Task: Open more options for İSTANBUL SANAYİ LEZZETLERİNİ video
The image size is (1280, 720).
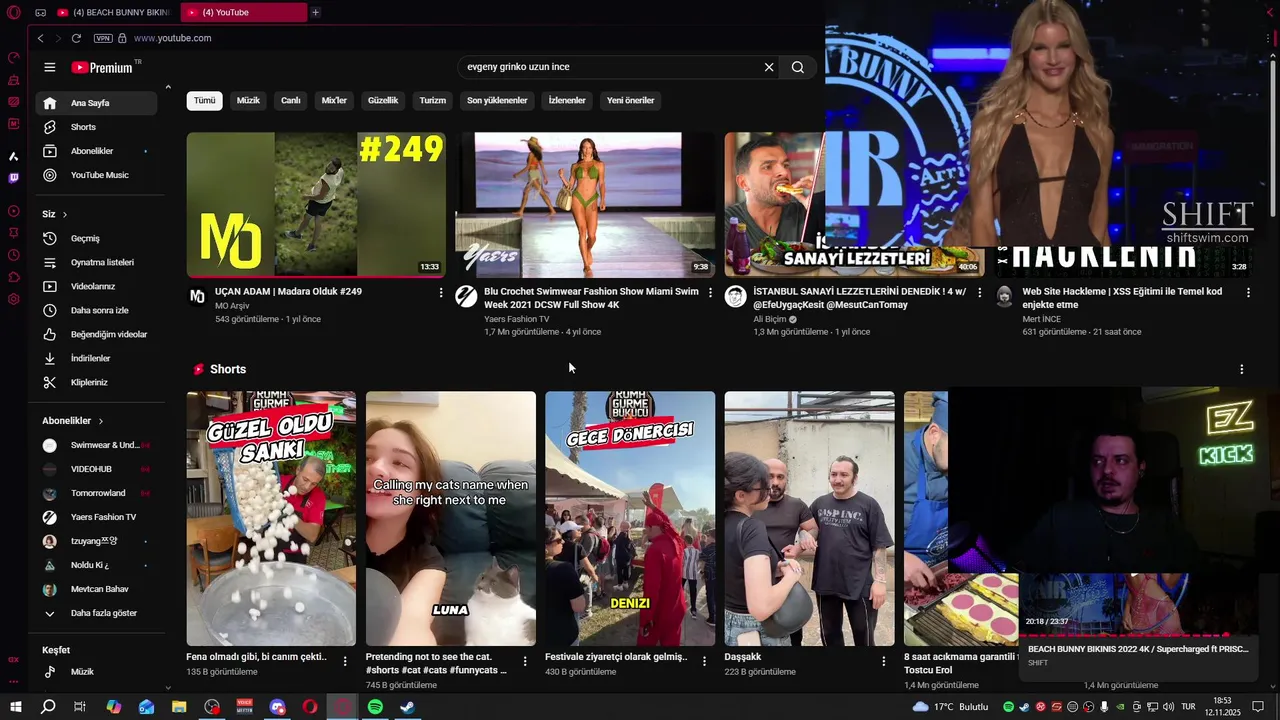Action: (x=979, y=292)
